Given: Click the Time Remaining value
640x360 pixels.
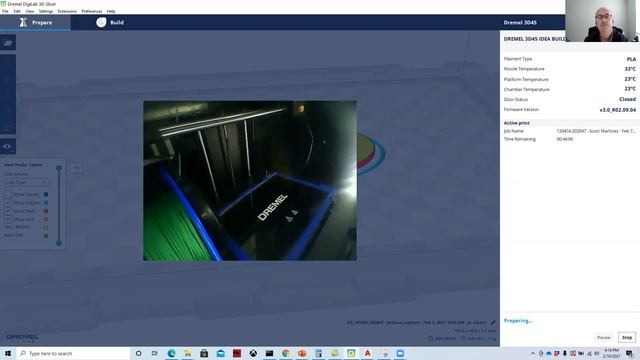Looking at the screenshot, I should pos(564,139).
